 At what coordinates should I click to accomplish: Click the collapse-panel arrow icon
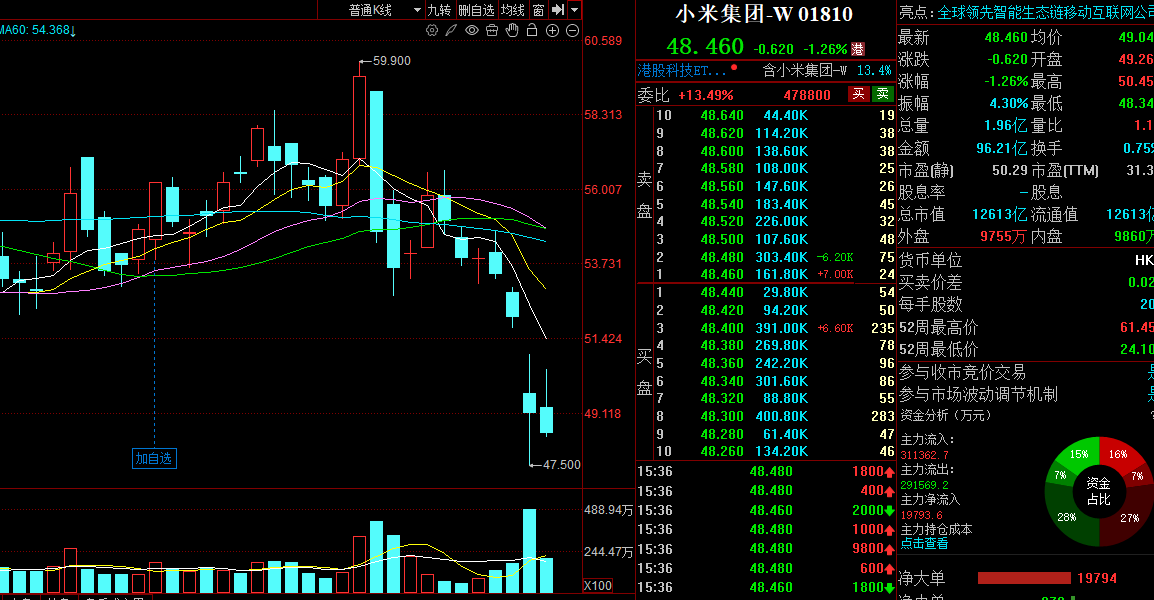click(x=558, y=10)
